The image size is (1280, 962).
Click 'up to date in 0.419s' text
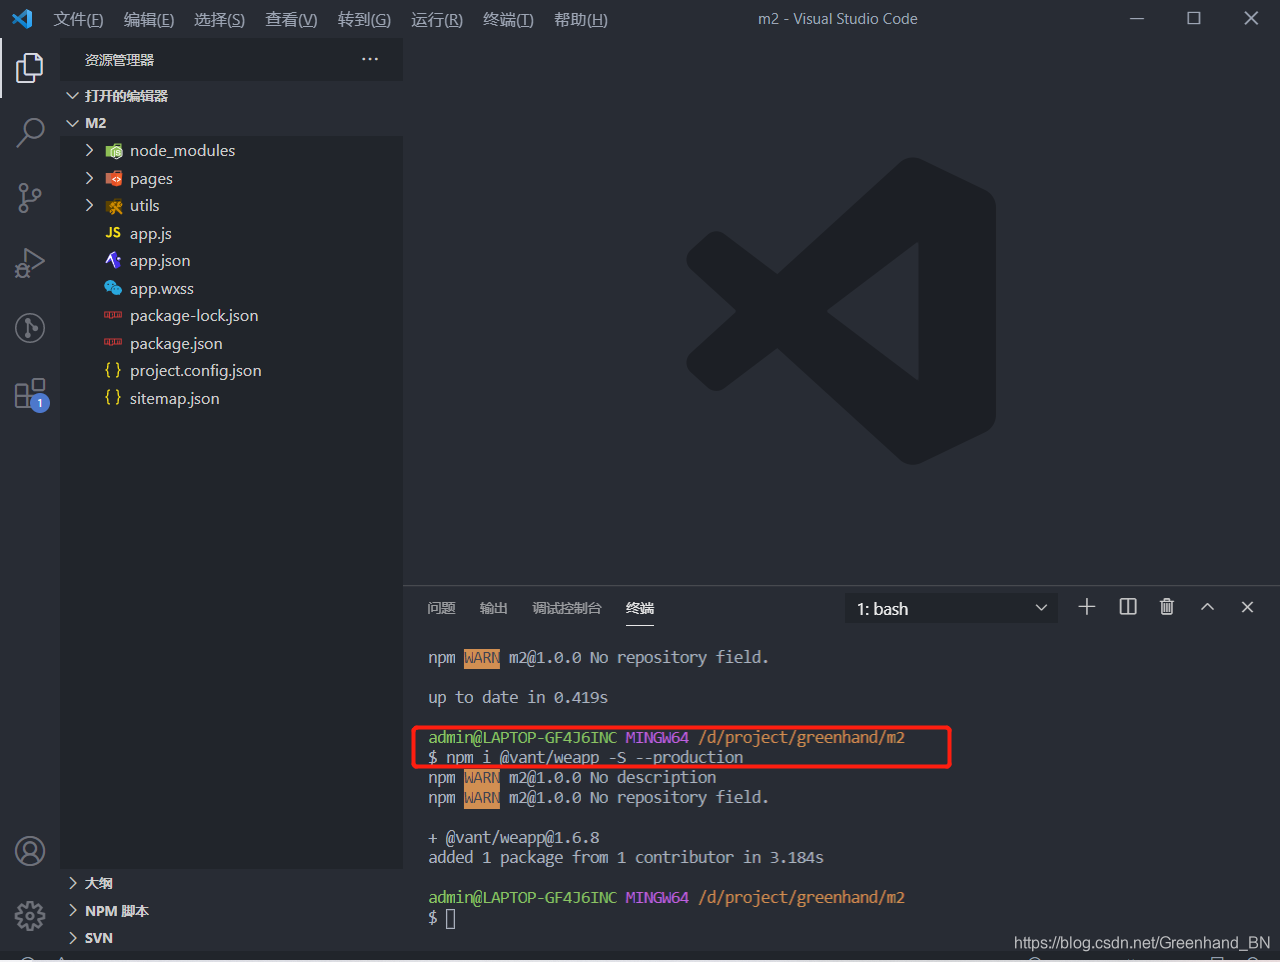pyautogui.click(x=518, y=697)
